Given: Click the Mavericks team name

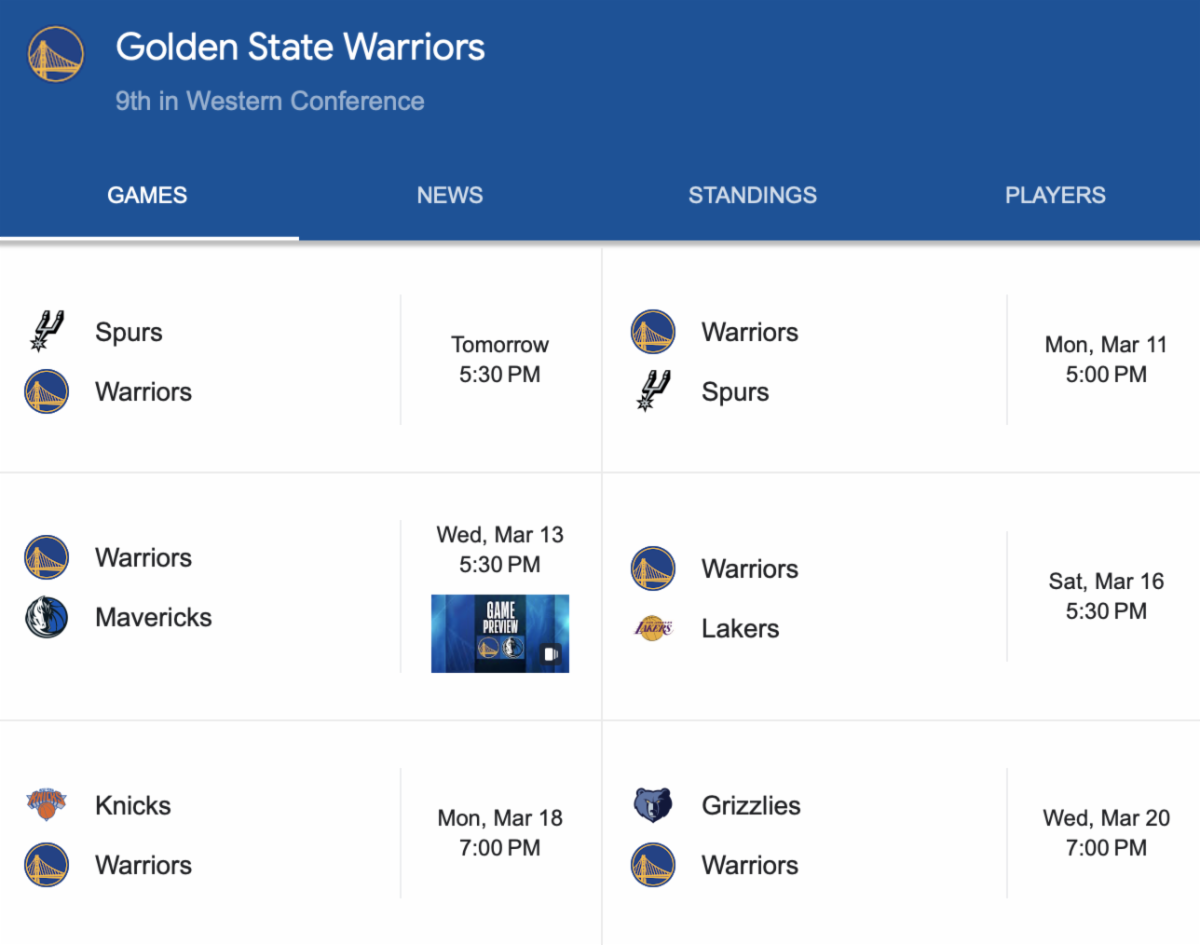Looking at the screenshot, I should (x=153, y=617).
